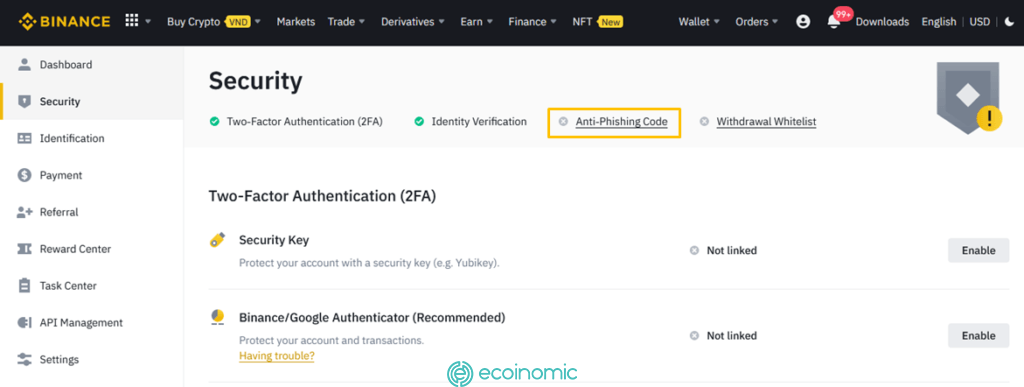Toggle dark mode moon icon
Image resolution: width=1024 pixels, height=387 pixels.
(1010, 22)
